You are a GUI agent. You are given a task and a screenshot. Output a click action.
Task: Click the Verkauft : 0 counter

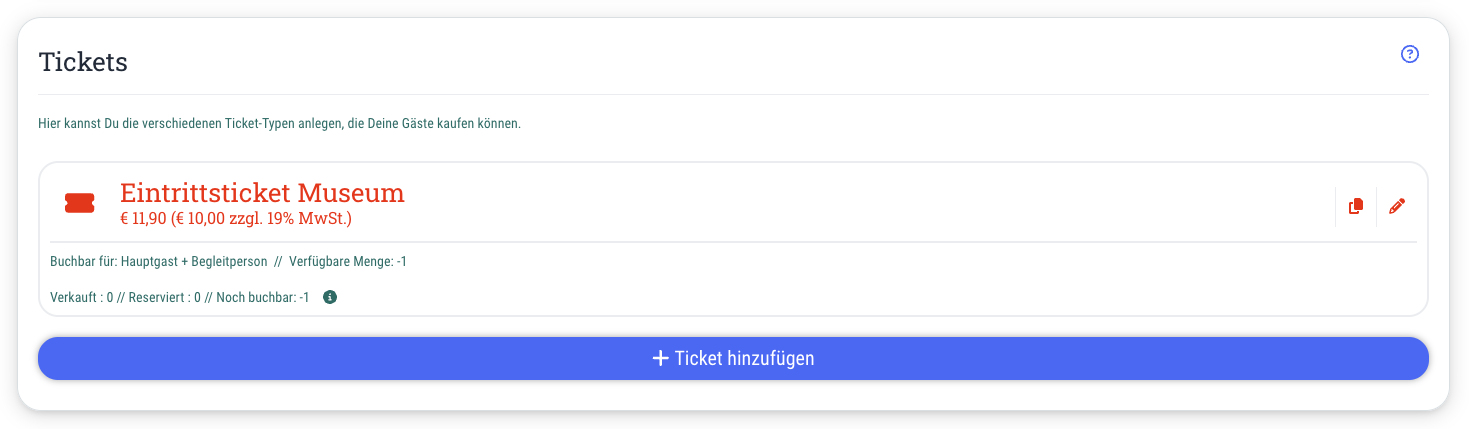point(82,297)
